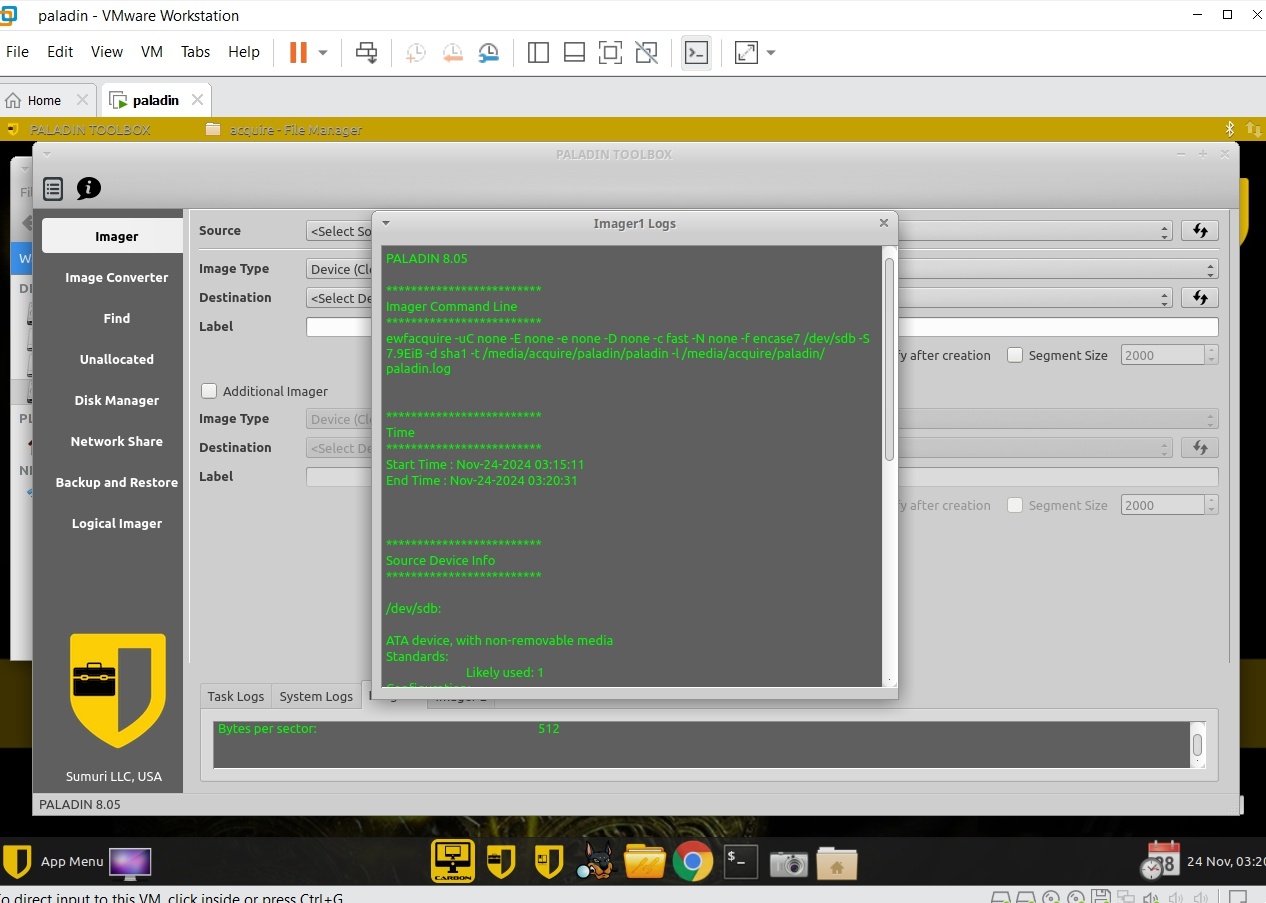Click the Bluetooth icon in guest panel
Viewport: 1266px width, 903px height.
[1231, 129]
